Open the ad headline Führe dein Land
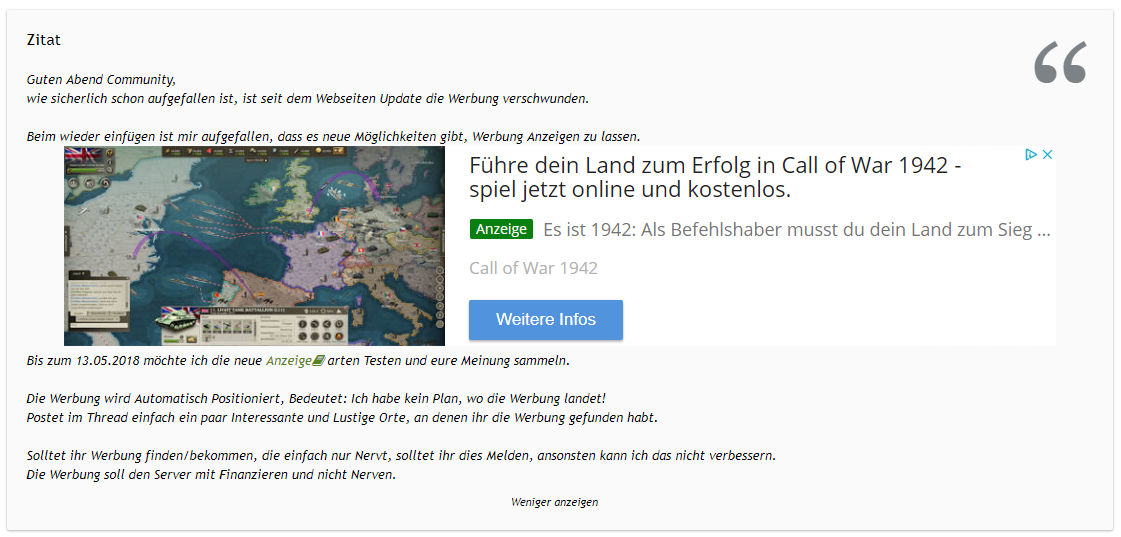The height and width of the screenshot is (537, 1121). [x=715, y=177]
